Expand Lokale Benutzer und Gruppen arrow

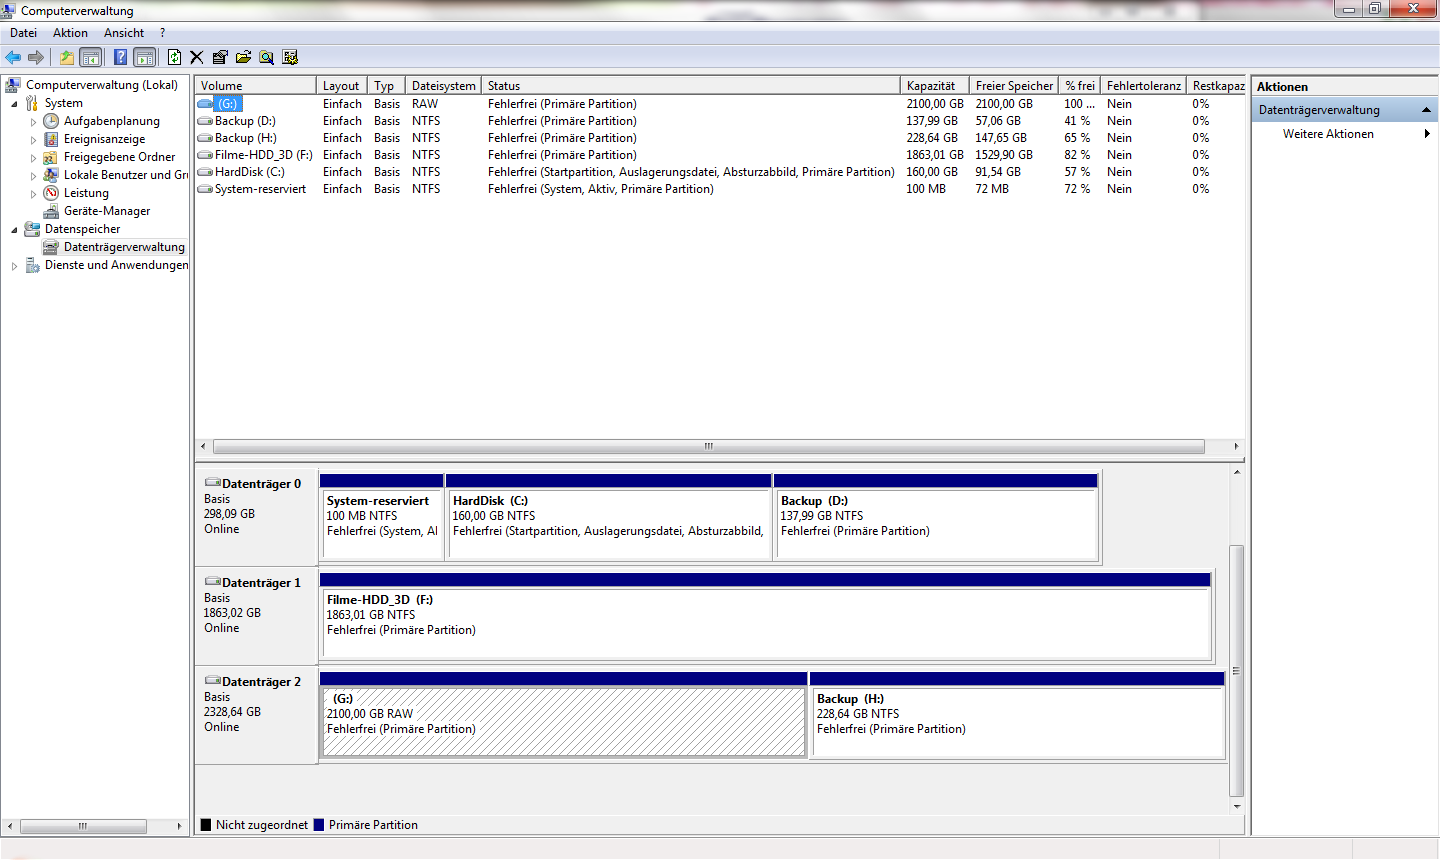[x=33, y=176]
